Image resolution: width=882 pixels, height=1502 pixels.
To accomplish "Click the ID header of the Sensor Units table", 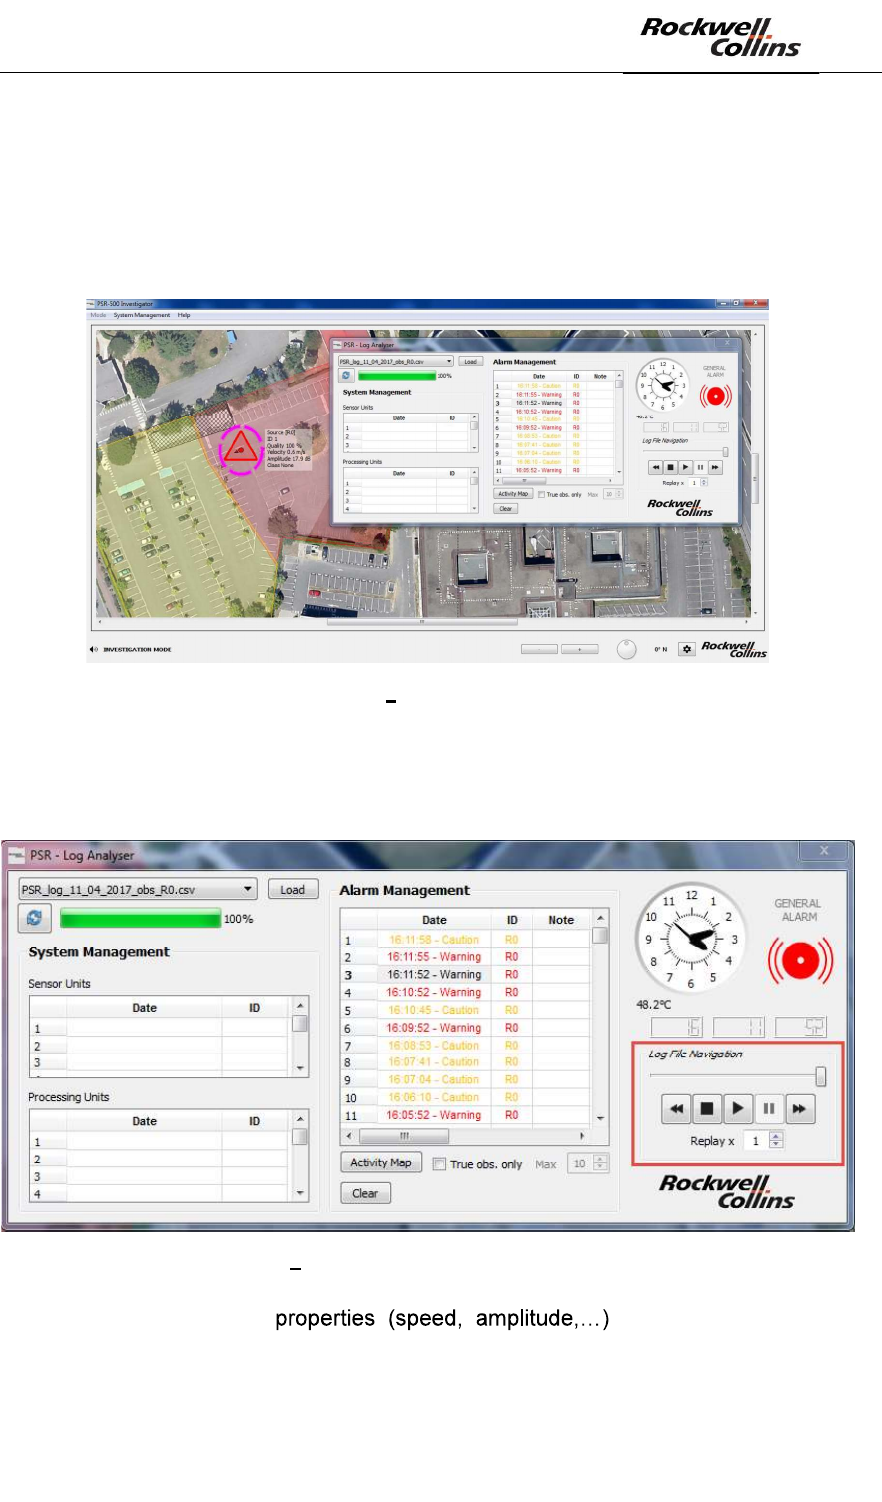I will coord(254,1008).
